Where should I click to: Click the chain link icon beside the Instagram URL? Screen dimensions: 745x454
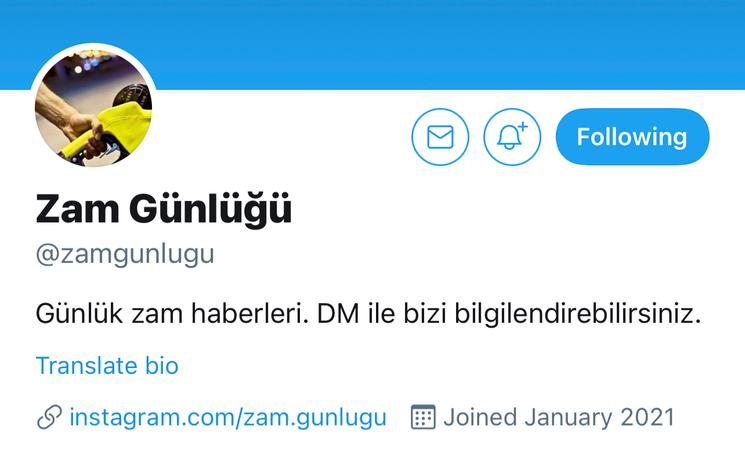(x=49, y=417)
